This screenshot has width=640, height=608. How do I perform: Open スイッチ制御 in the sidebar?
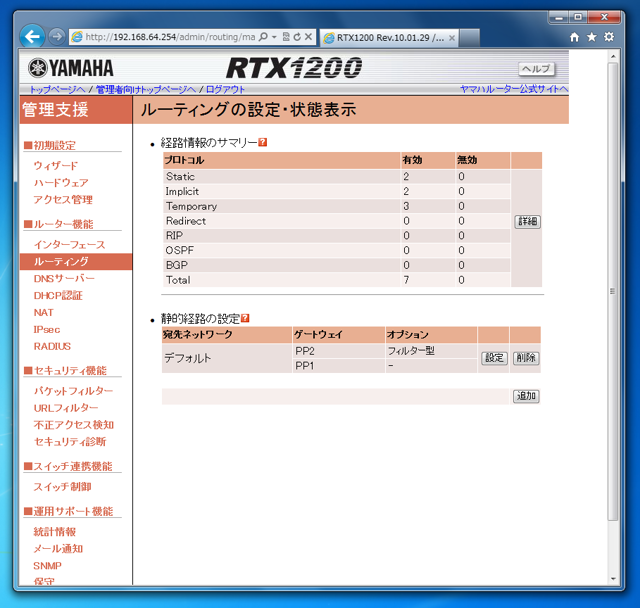[x=62, y=486]
